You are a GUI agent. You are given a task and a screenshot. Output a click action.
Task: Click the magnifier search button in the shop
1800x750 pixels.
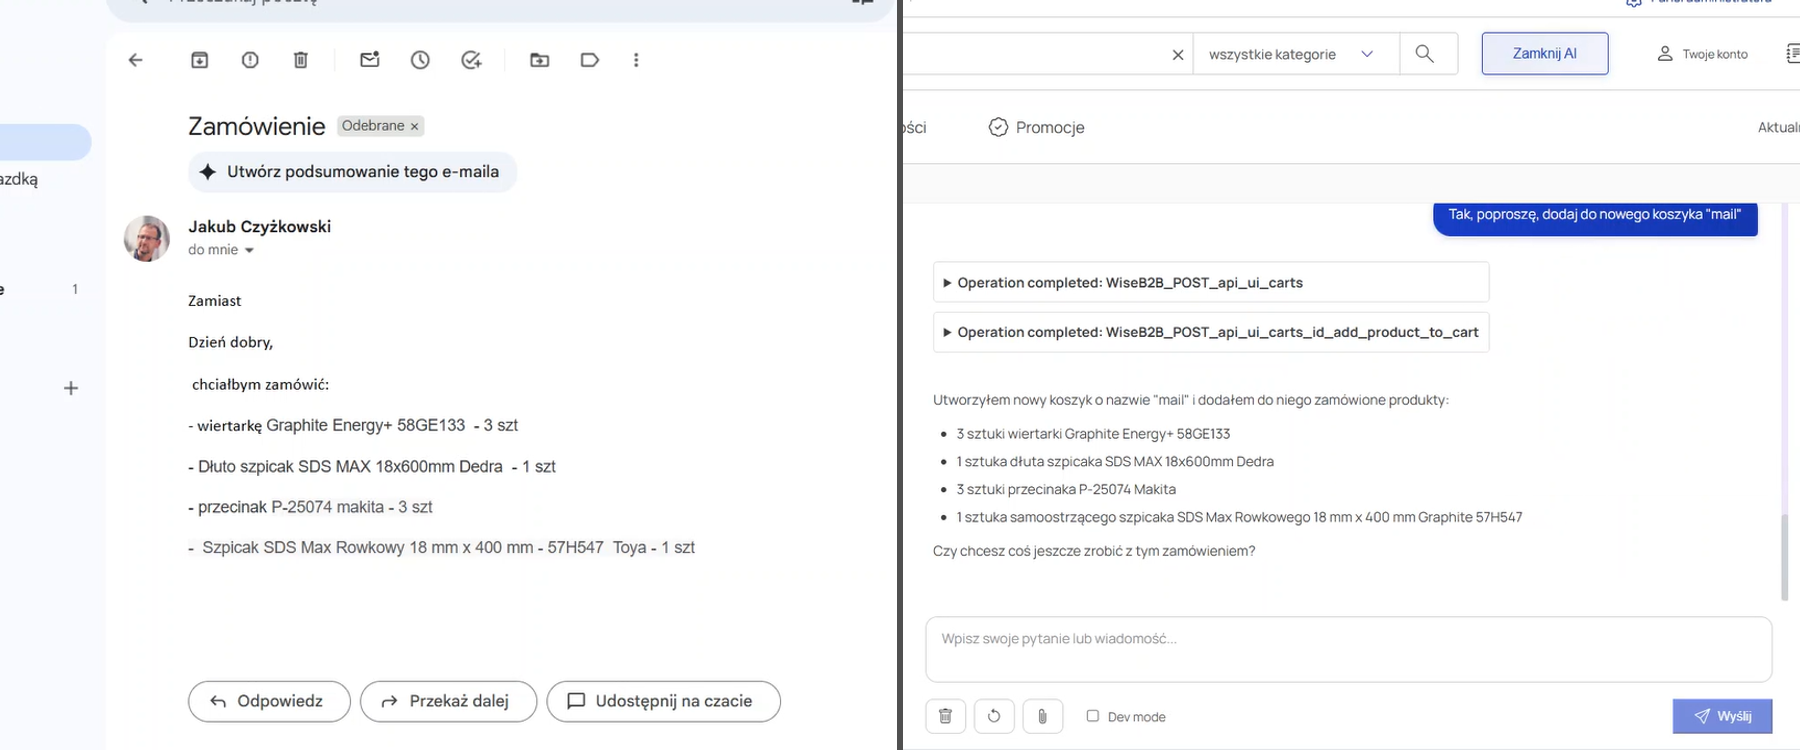(1424, 54)
